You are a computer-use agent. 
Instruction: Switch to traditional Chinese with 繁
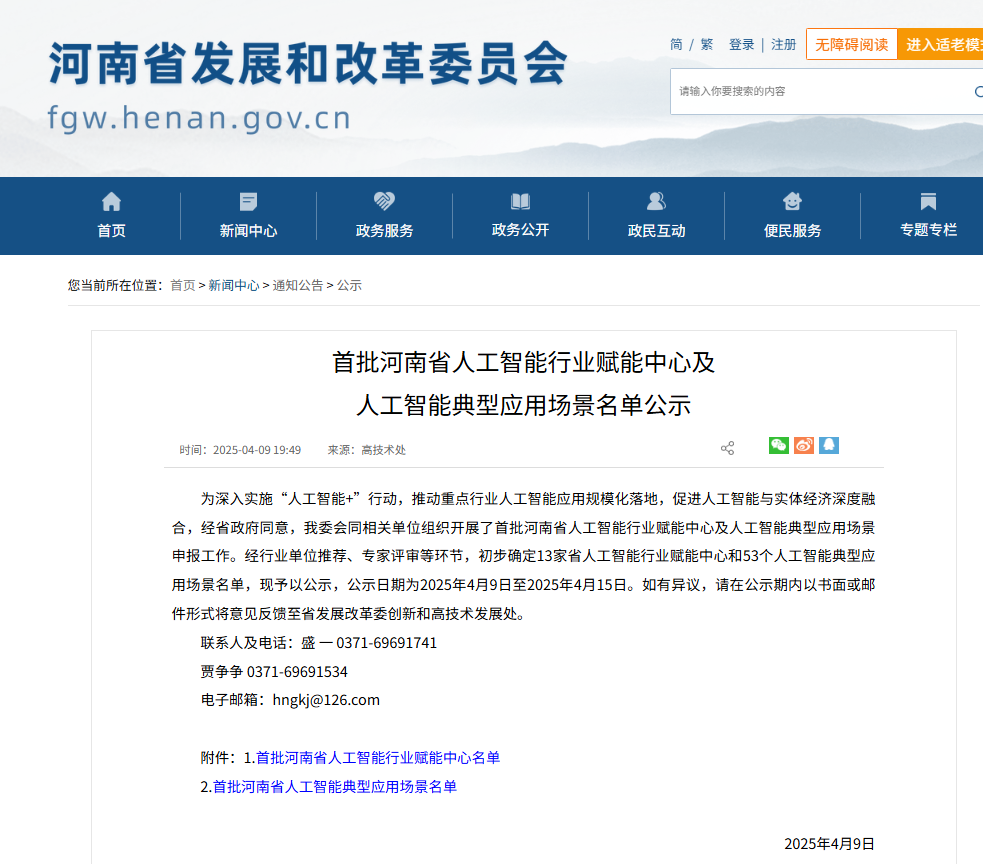click(707, 44)
